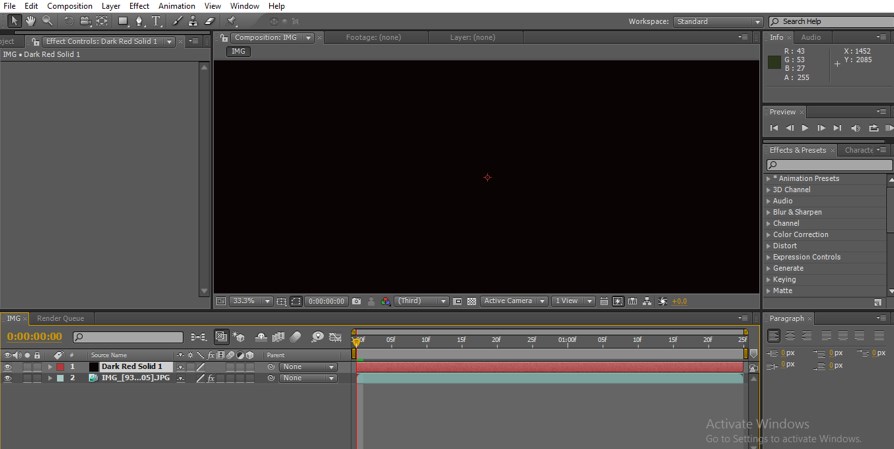Click Dark Red Solid 1 color label swatch
Image resolution: width=894 pixels, height=449 pixels.
tap(59, 367)
